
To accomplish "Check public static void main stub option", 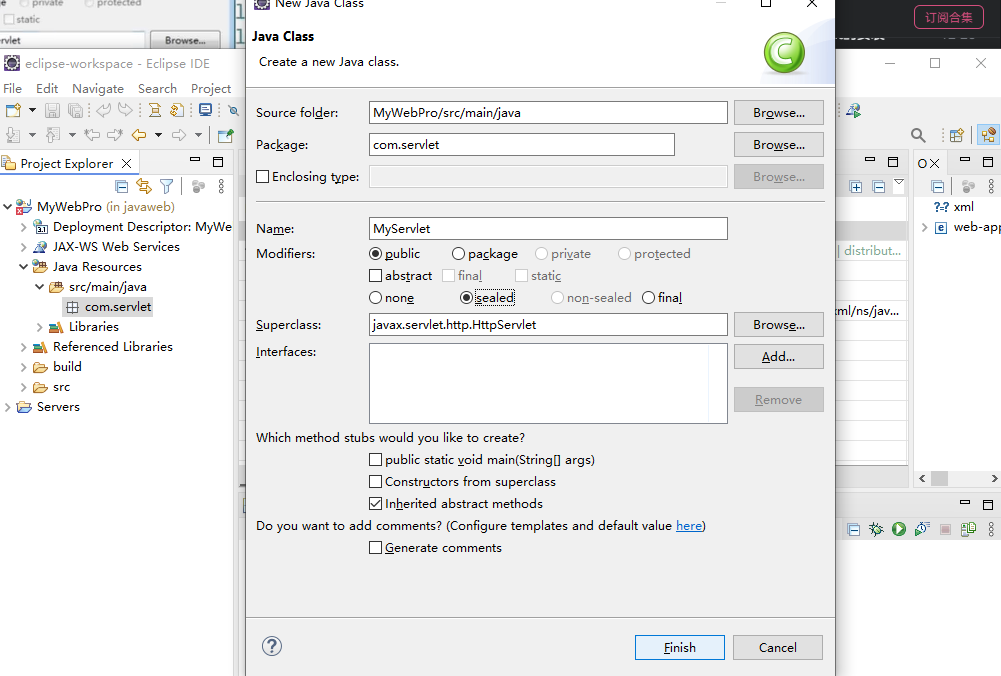I will pyautogui.click(x=375, y=460).
